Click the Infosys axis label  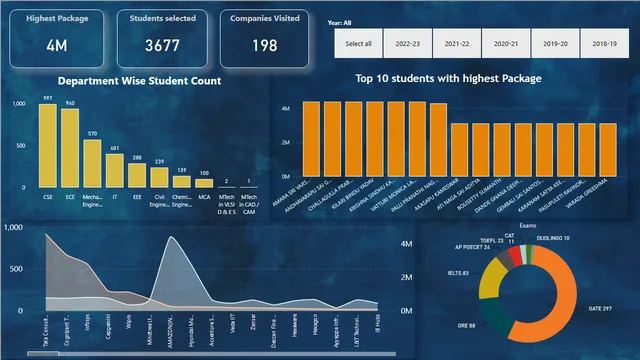87,322
